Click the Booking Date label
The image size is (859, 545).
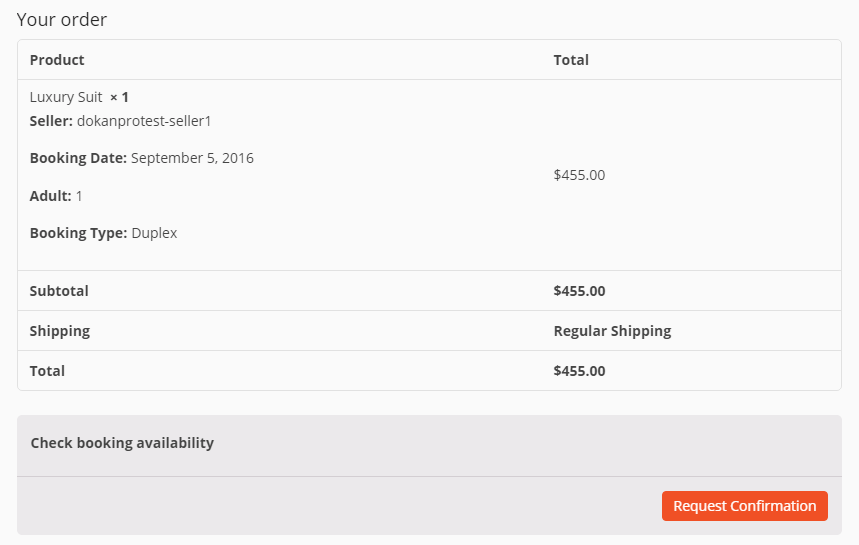78,158
